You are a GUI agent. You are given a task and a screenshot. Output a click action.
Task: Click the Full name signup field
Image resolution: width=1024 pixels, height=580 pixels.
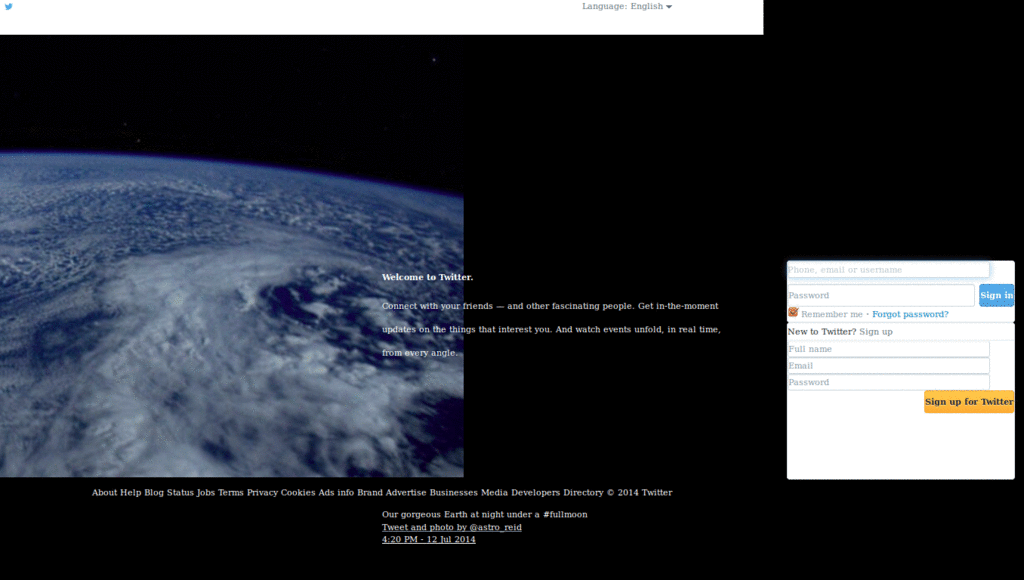point(888,348)
